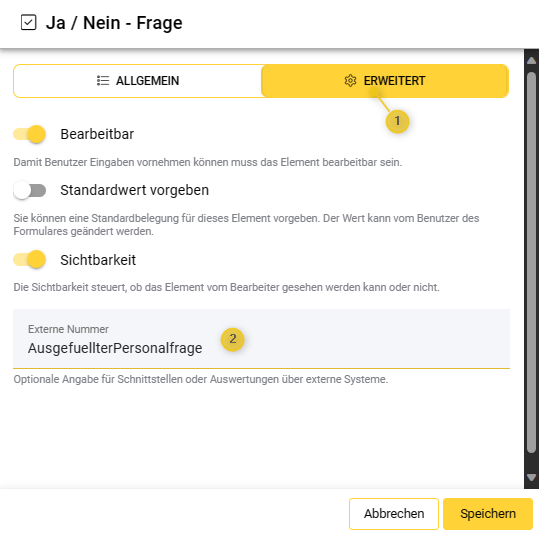This screenshot has height=537, width=539.
Task: Click the yellow annotation marker numbered 1
Action: pos(397,121)
